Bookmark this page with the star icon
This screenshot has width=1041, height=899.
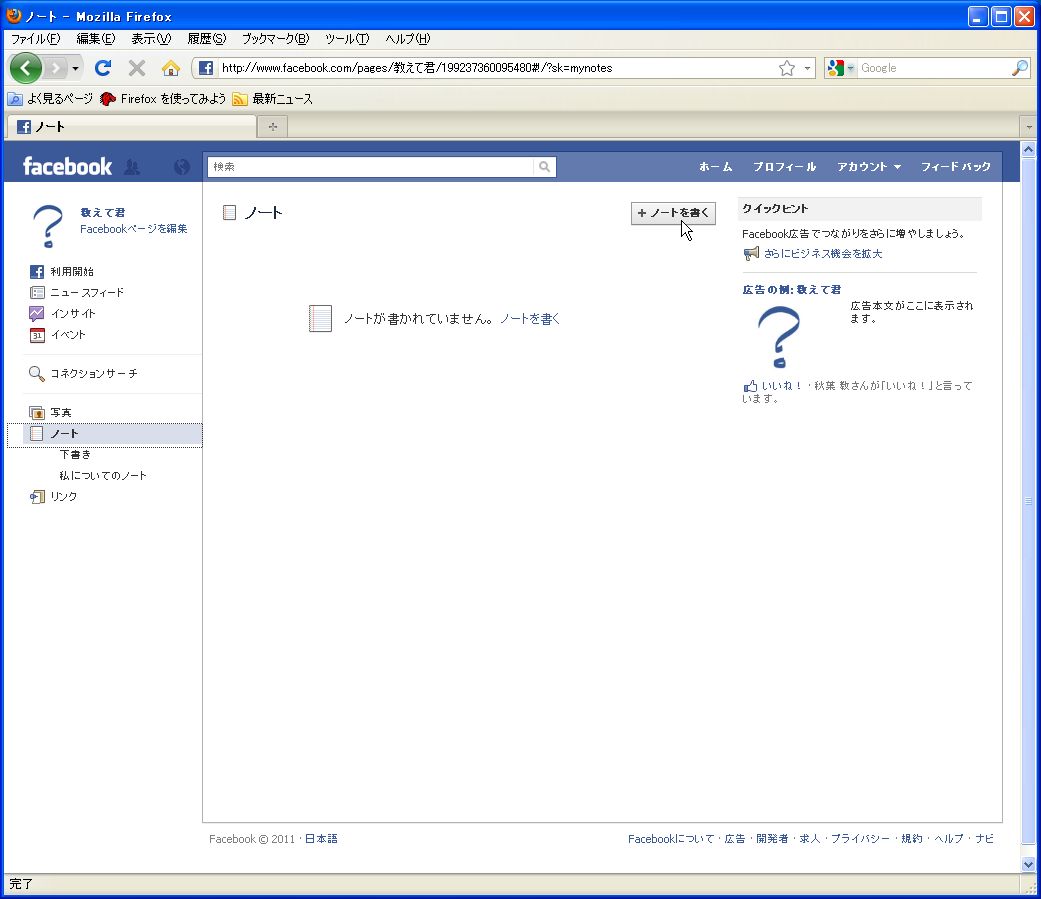pyautogui.click(x=787, y=68)
